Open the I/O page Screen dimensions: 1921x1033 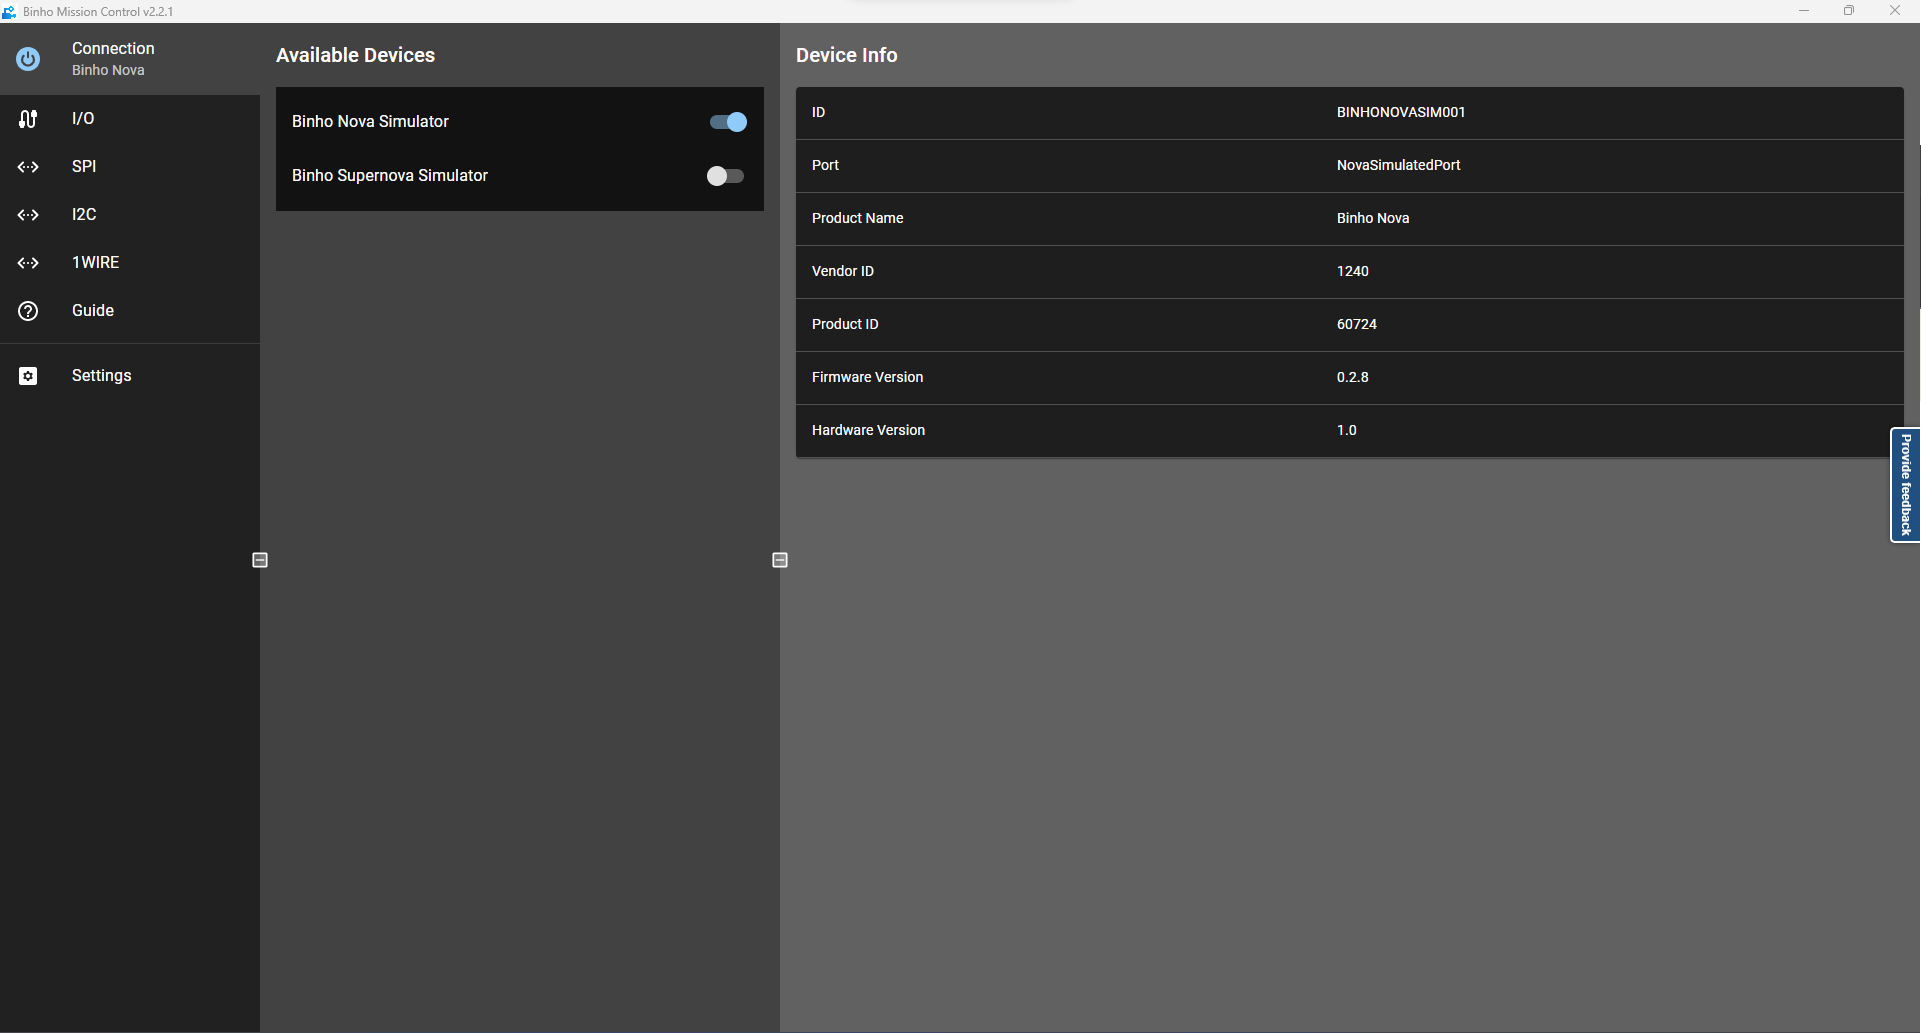click(130, 119)
